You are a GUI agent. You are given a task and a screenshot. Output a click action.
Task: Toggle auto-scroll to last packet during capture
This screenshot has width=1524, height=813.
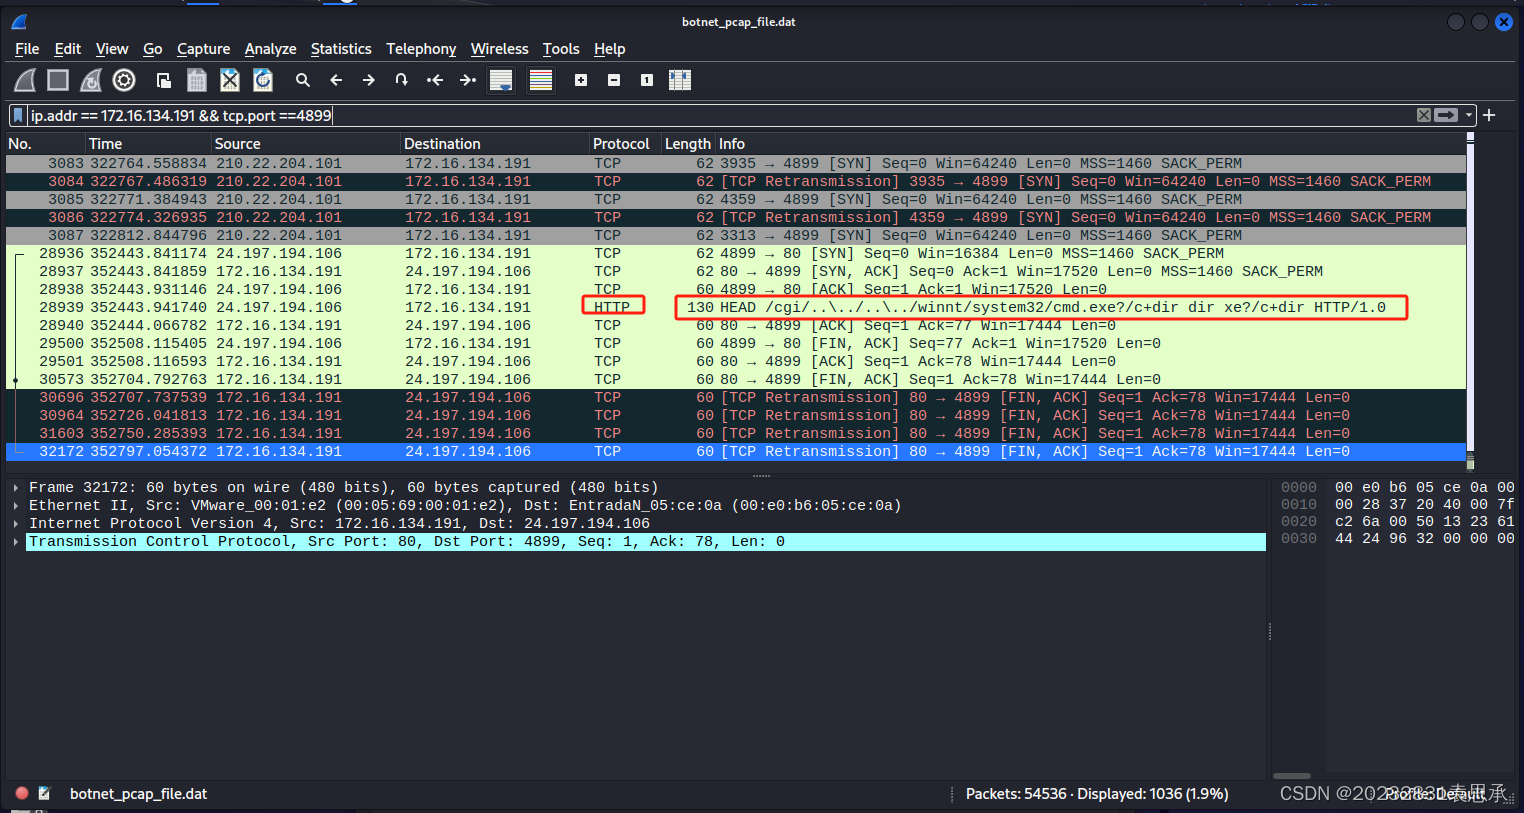point(501,80)
